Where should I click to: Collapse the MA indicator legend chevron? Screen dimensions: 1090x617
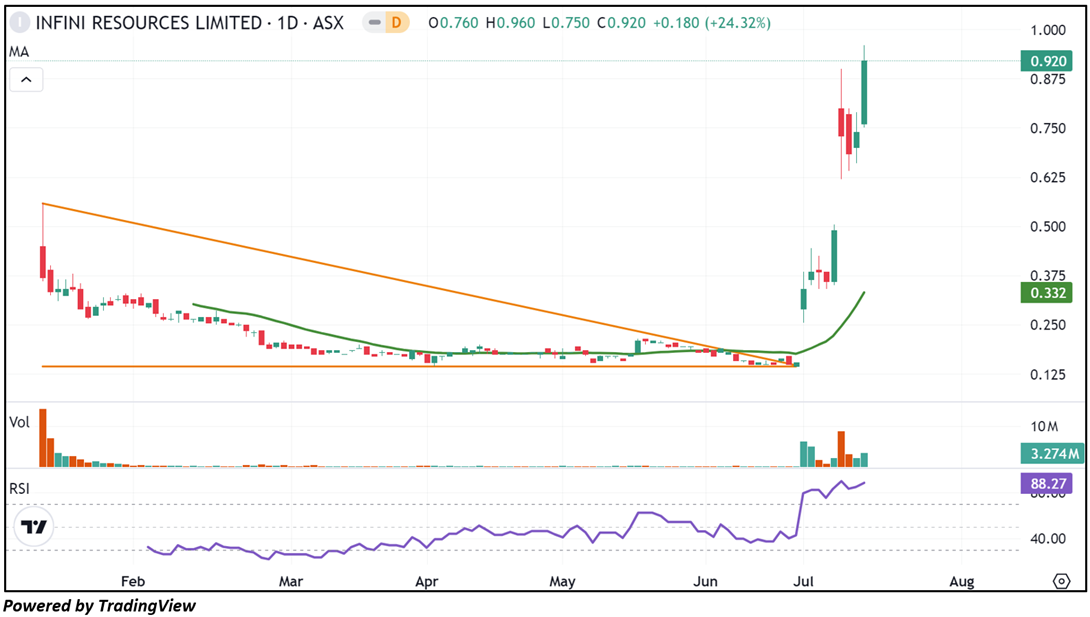26,79
